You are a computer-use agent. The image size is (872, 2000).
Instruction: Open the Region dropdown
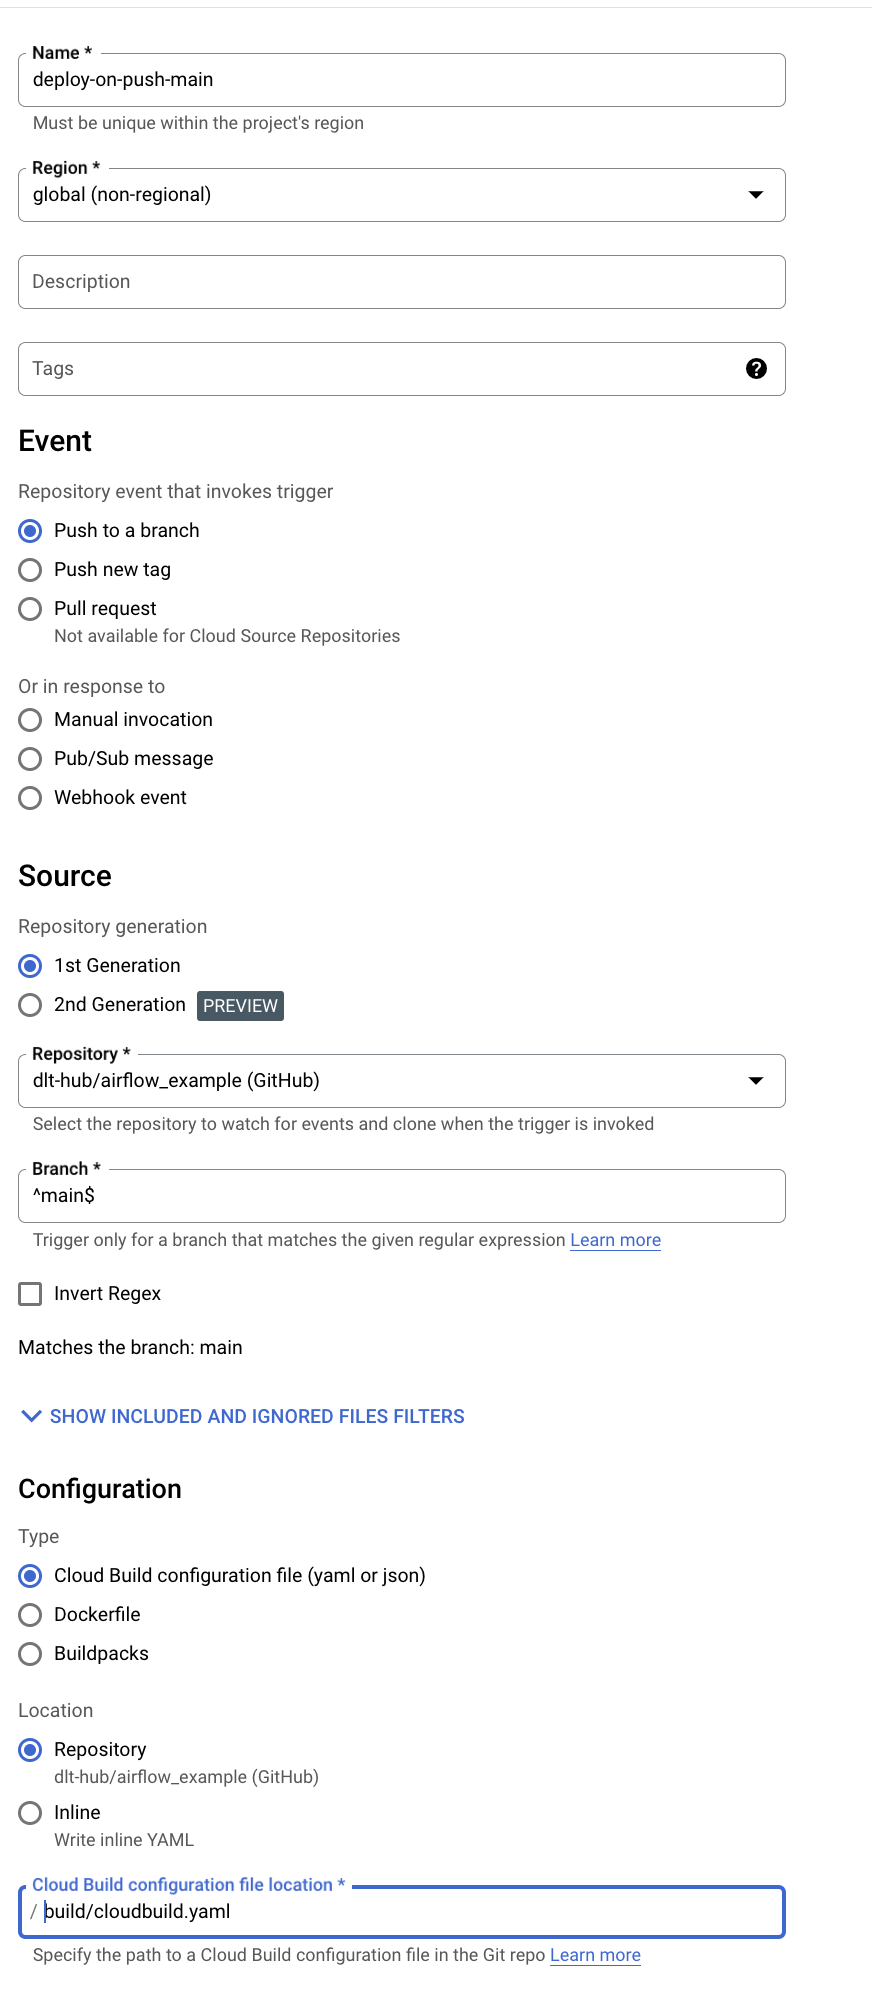pyautogui.click(x=401, y=195)
